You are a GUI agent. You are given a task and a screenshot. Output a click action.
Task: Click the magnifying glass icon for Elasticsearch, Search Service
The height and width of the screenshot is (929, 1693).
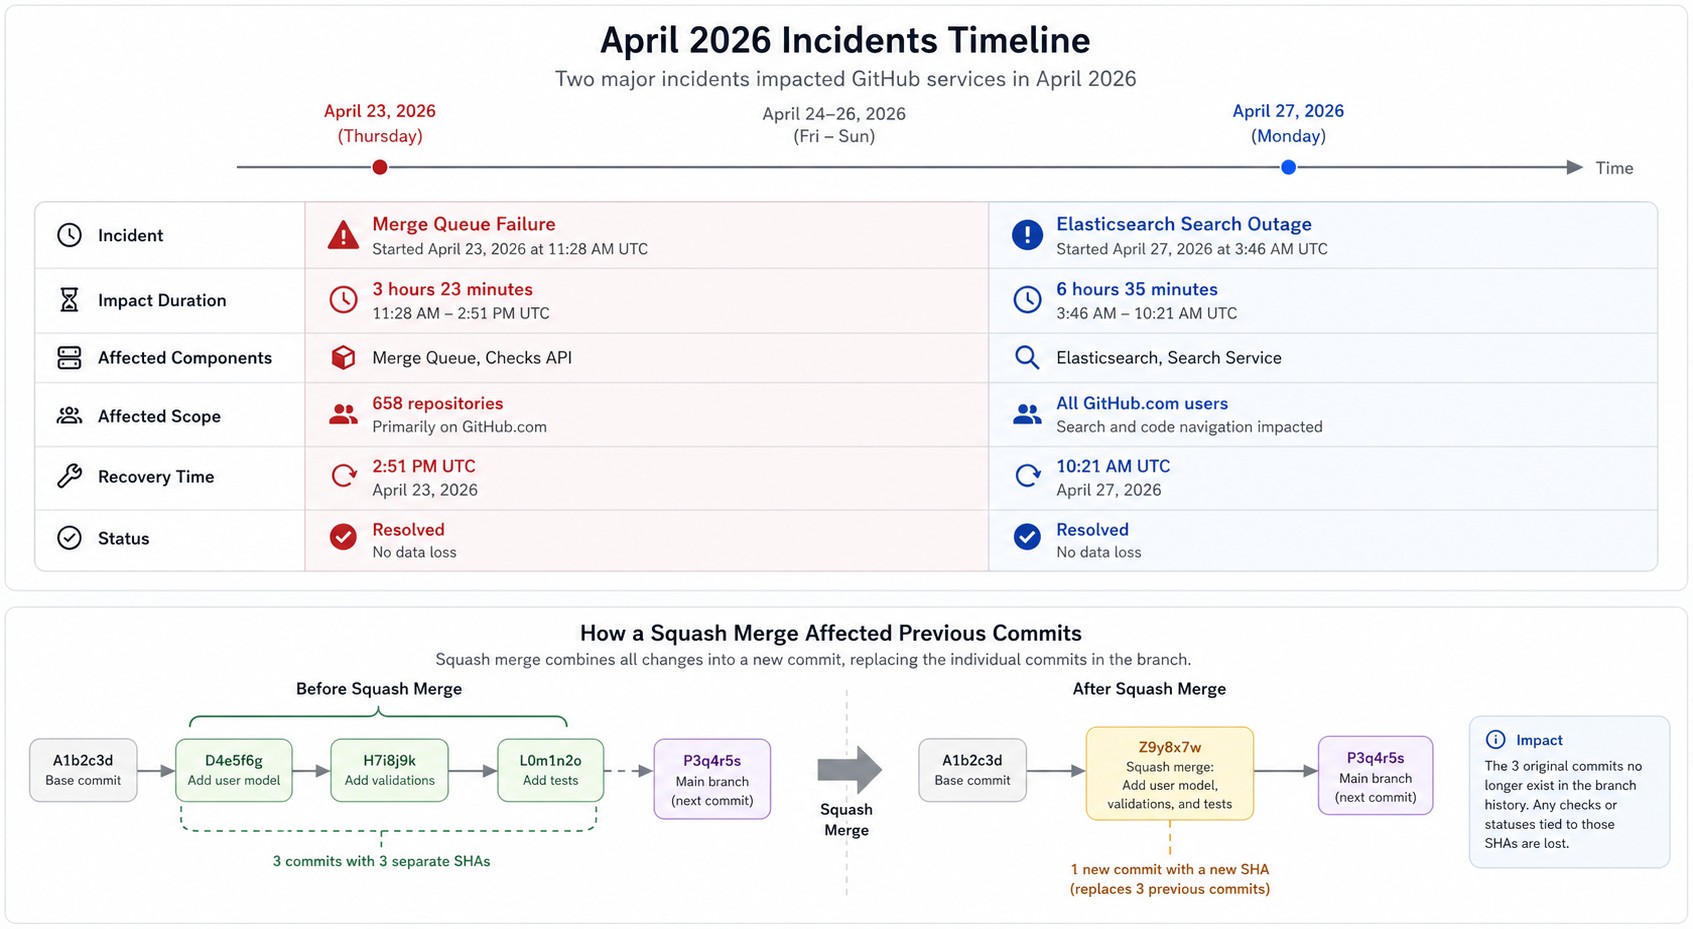click(x=1026, y=358)
